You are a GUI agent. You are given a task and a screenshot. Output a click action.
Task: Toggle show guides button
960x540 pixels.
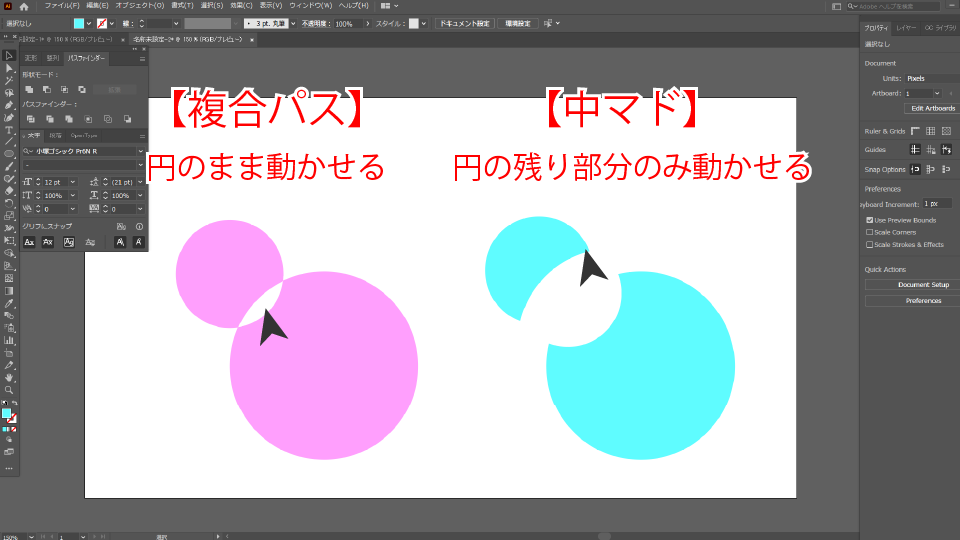click(x=915, y=149)
